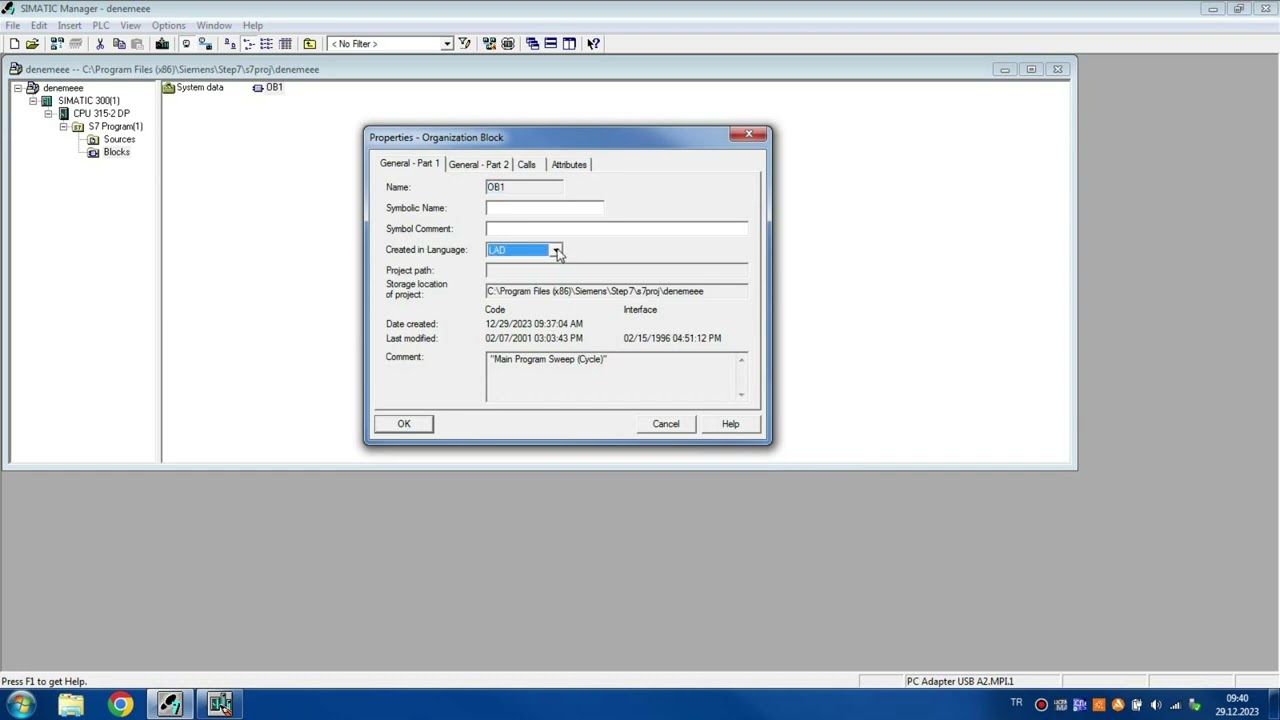Arrange windows horizontally using toolbar icon
The height and width of the screenshot is (720, 1280).
(x=550, y=44)
